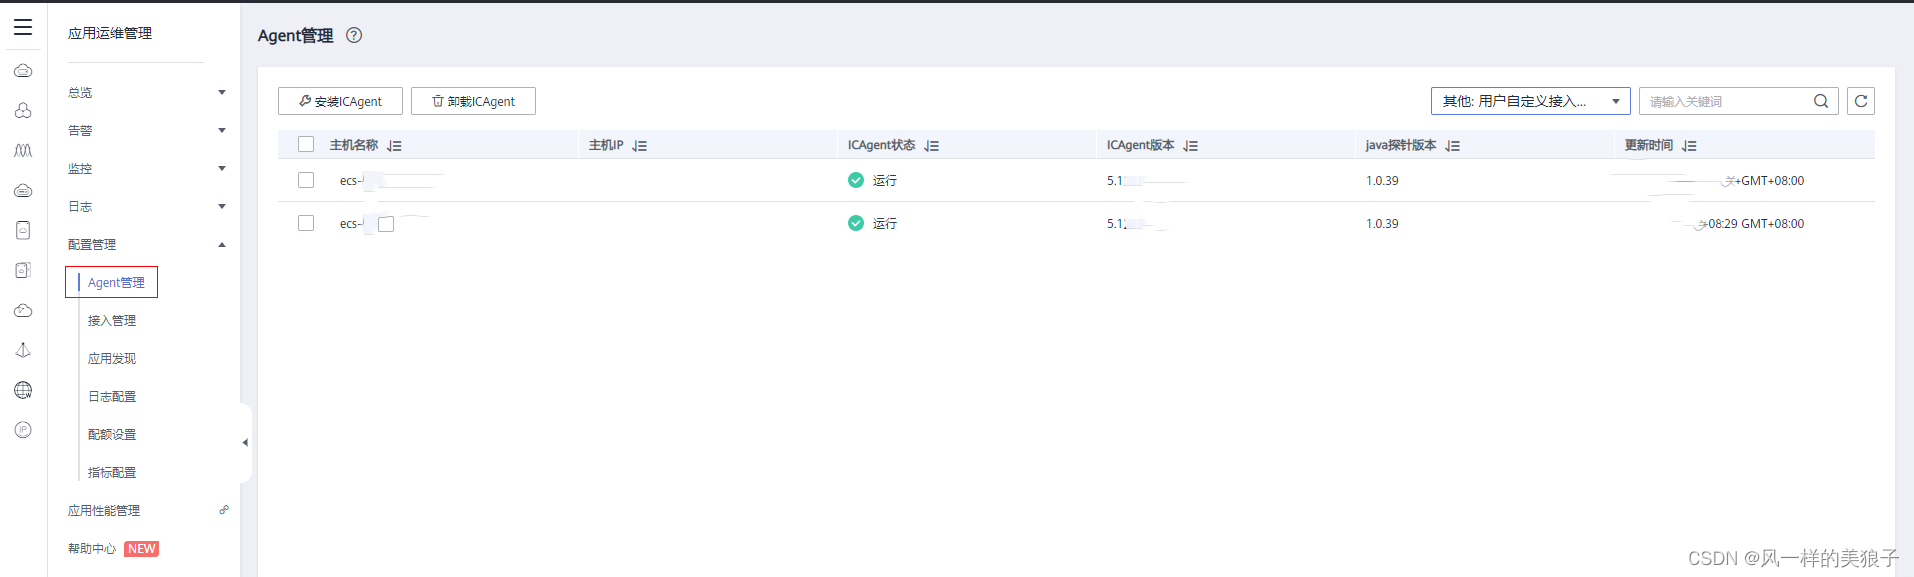Open 接入管理 in the sidebar
Viewport: 1914px width, 577px height.
tap(112, 321)
